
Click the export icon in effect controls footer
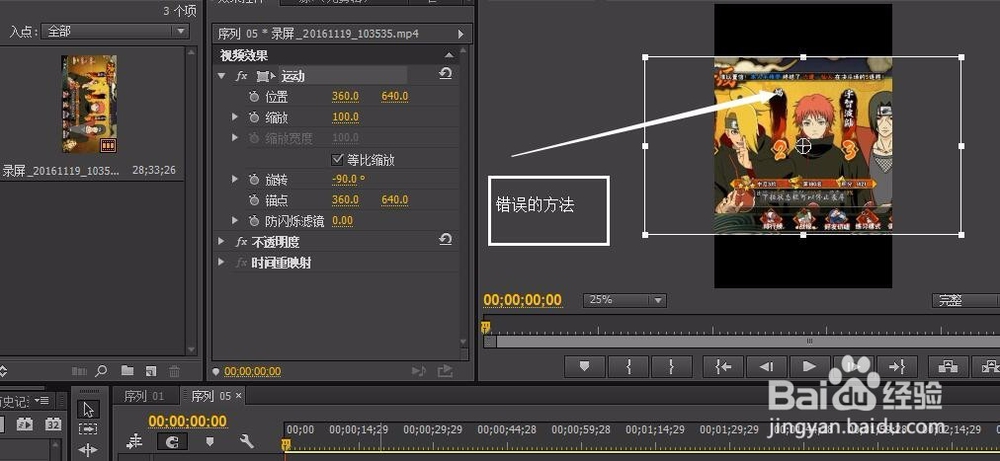[445, 370]
